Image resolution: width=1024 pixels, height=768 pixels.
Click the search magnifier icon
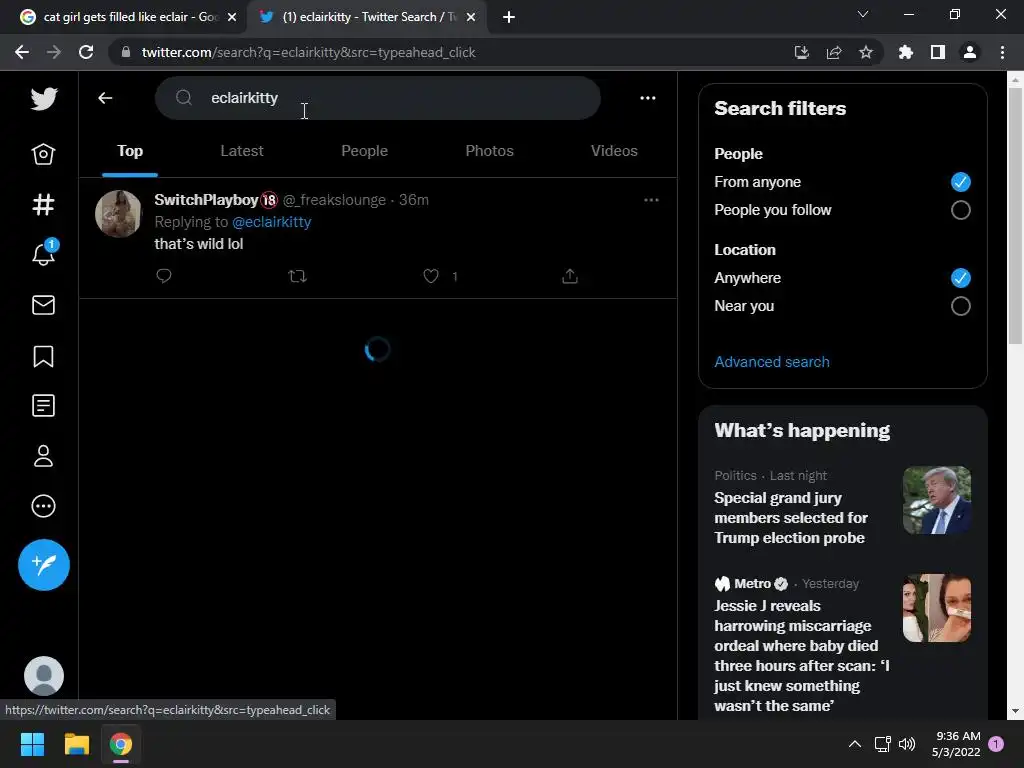[x=184, y=98]
